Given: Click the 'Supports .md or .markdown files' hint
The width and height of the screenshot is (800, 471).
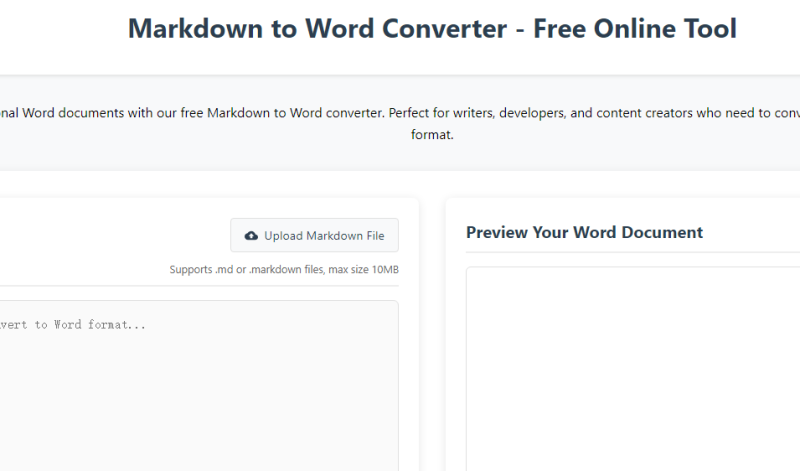Looking at the screenshot, I should click(246, 270).
